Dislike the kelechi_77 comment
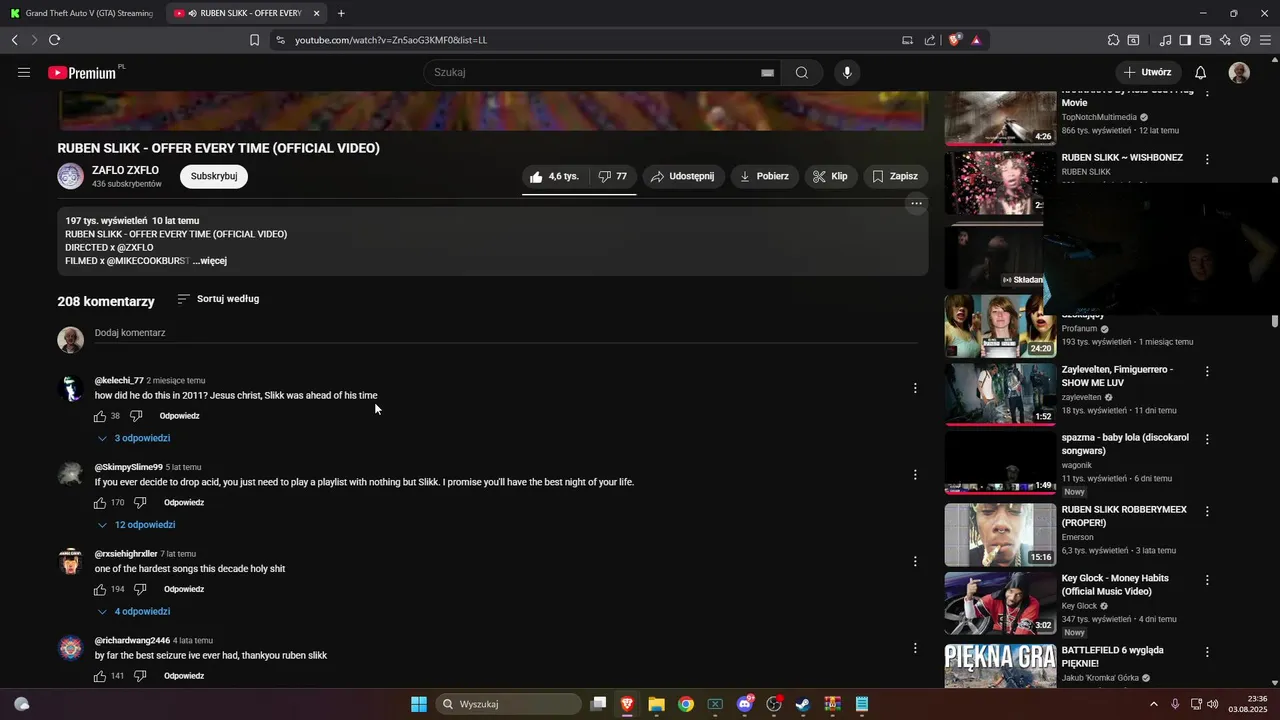1280x720 pixels. pos(137,416)
